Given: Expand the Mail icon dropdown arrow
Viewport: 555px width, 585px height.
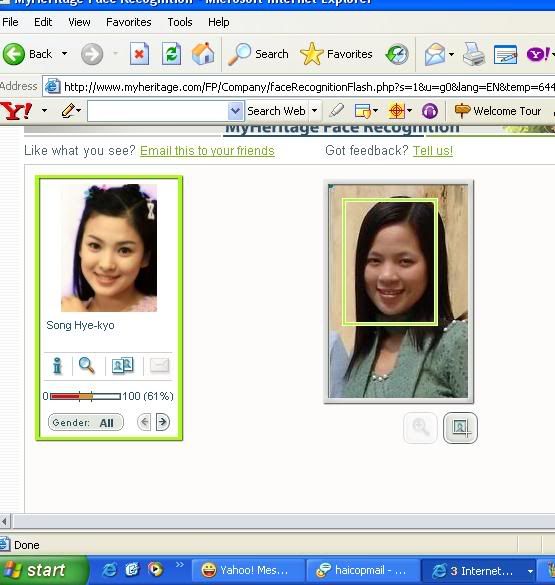Looking at the screenshot, I should click(451, 54).
